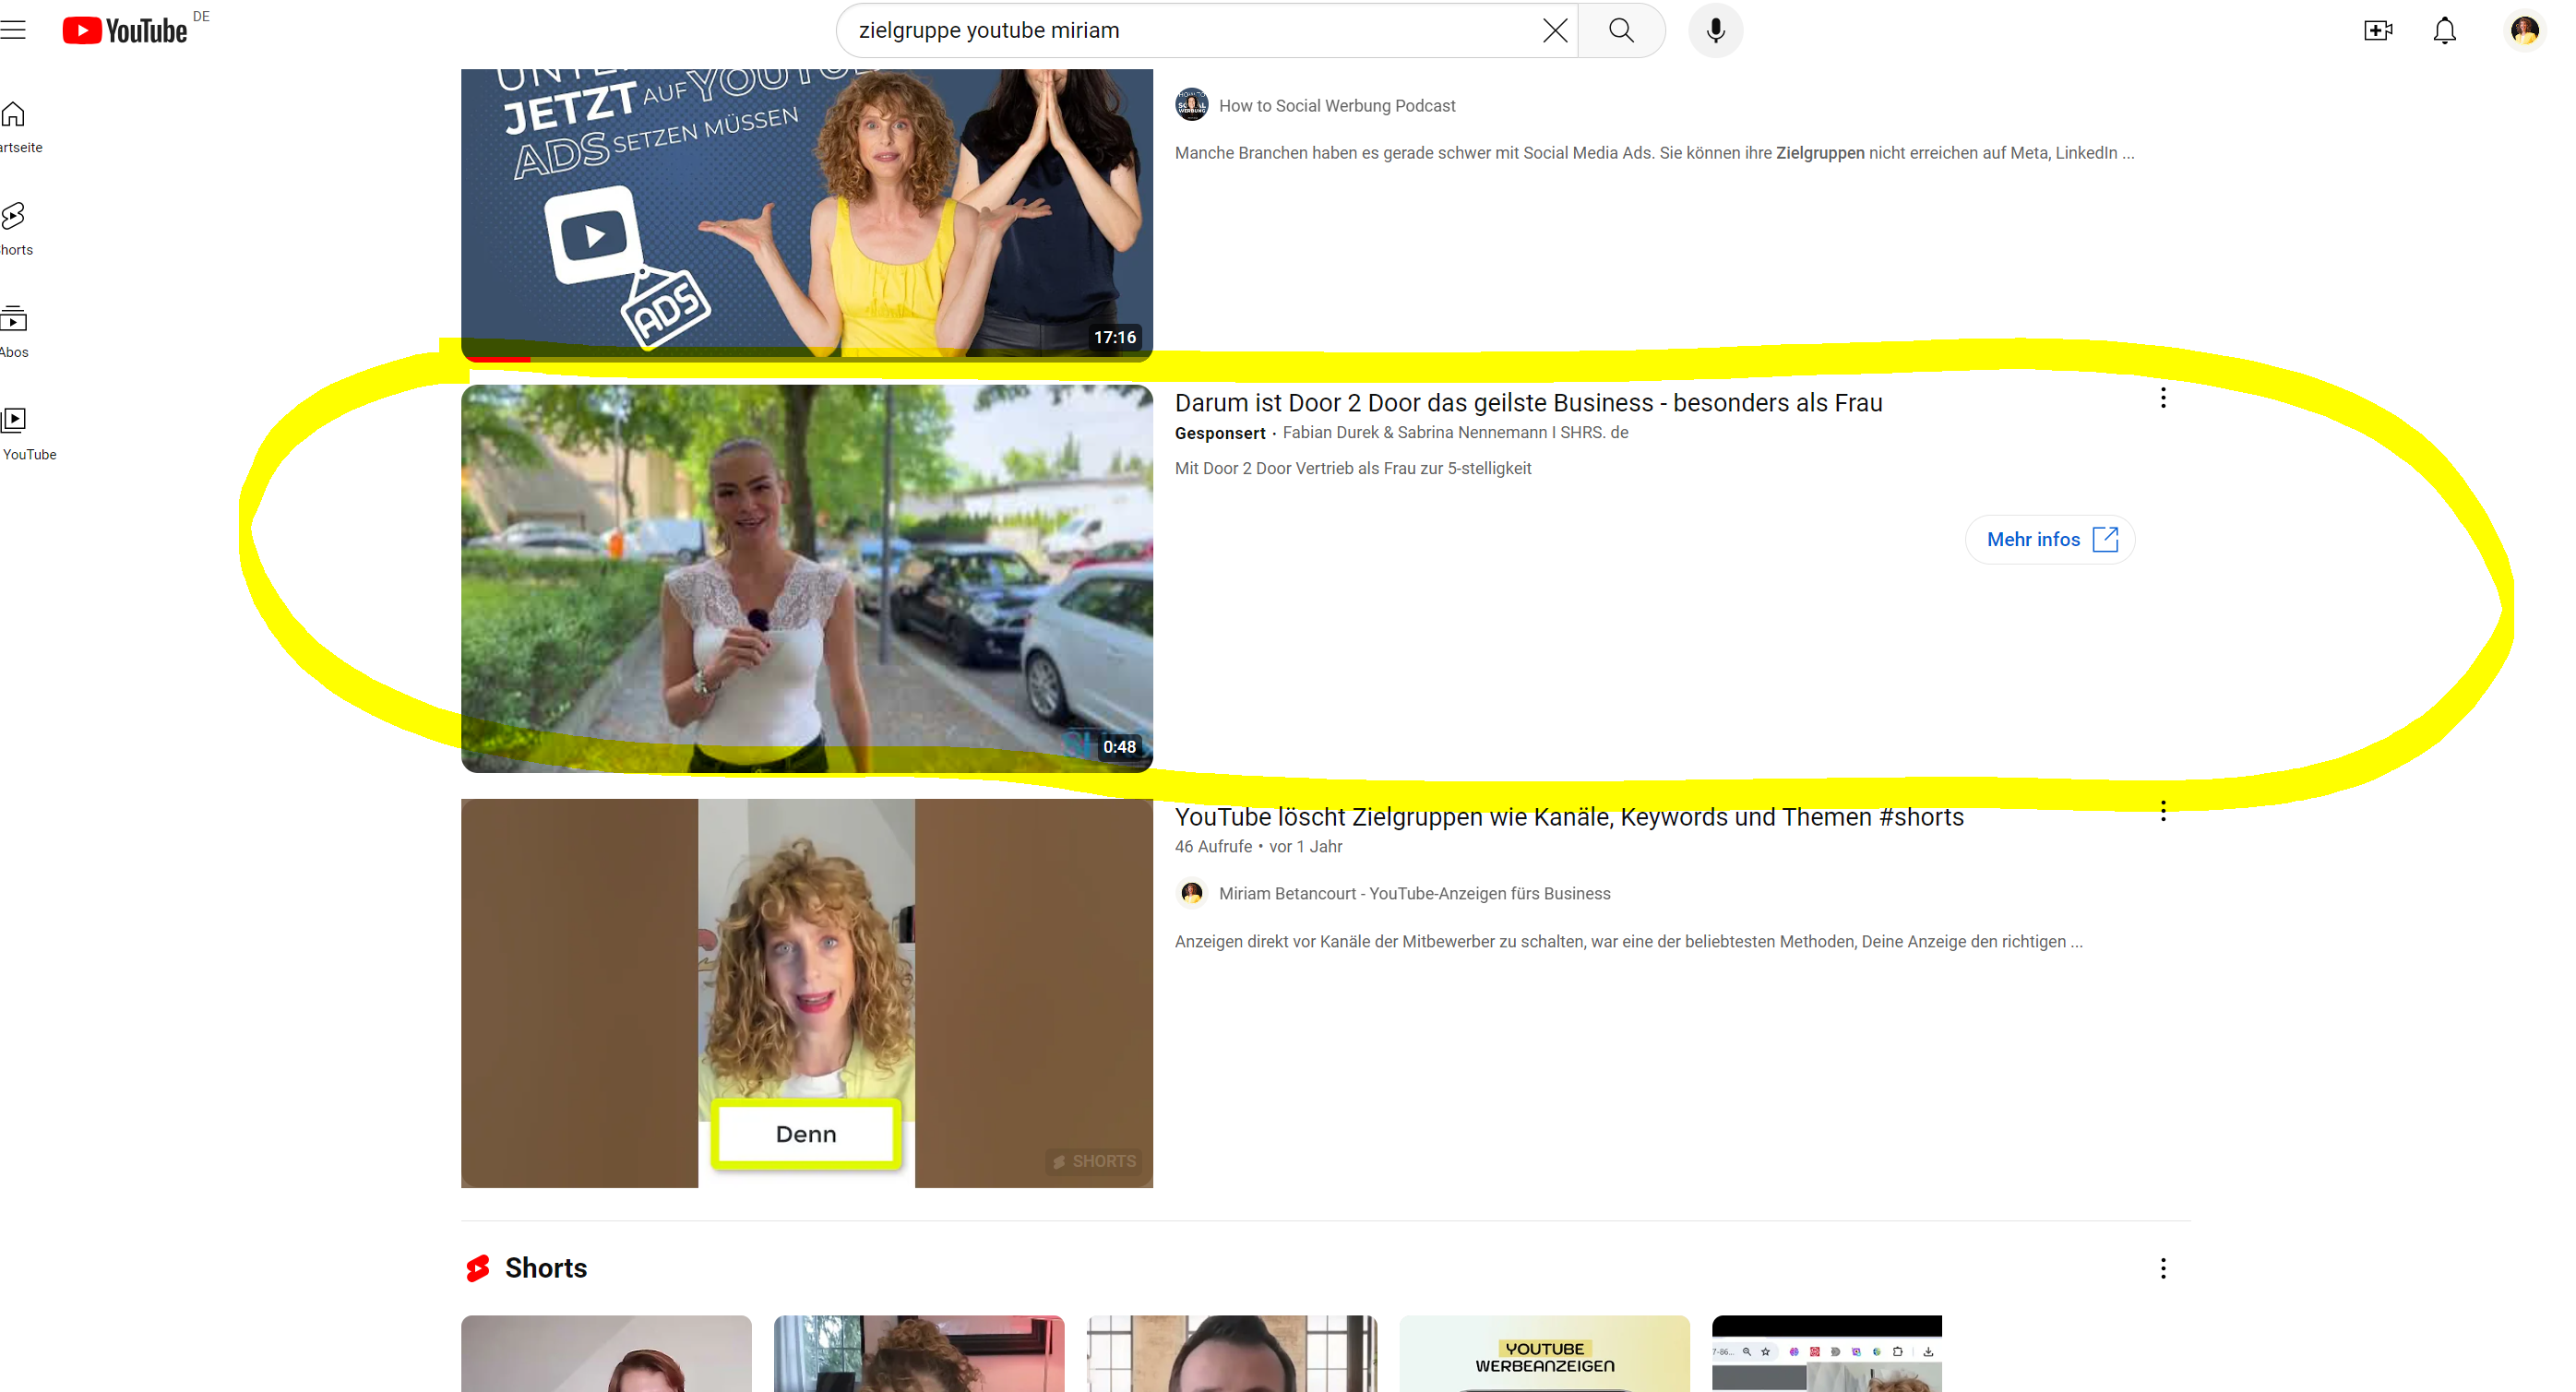Click description 'Anzeigen direkt vor Kanäle'
2576x1392 pixels.
pyautogui.click(x=1628, y=942)
